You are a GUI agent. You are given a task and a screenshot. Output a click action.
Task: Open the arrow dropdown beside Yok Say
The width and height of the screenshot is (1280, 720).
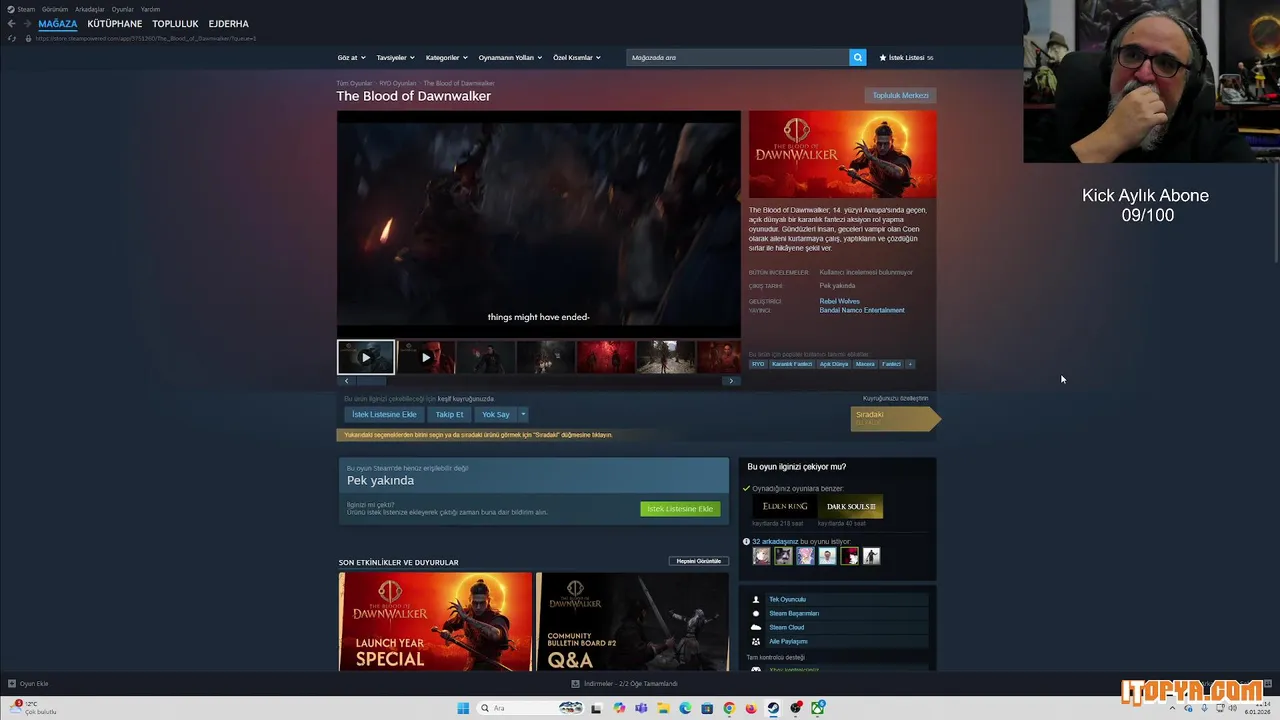pos(522,414)
